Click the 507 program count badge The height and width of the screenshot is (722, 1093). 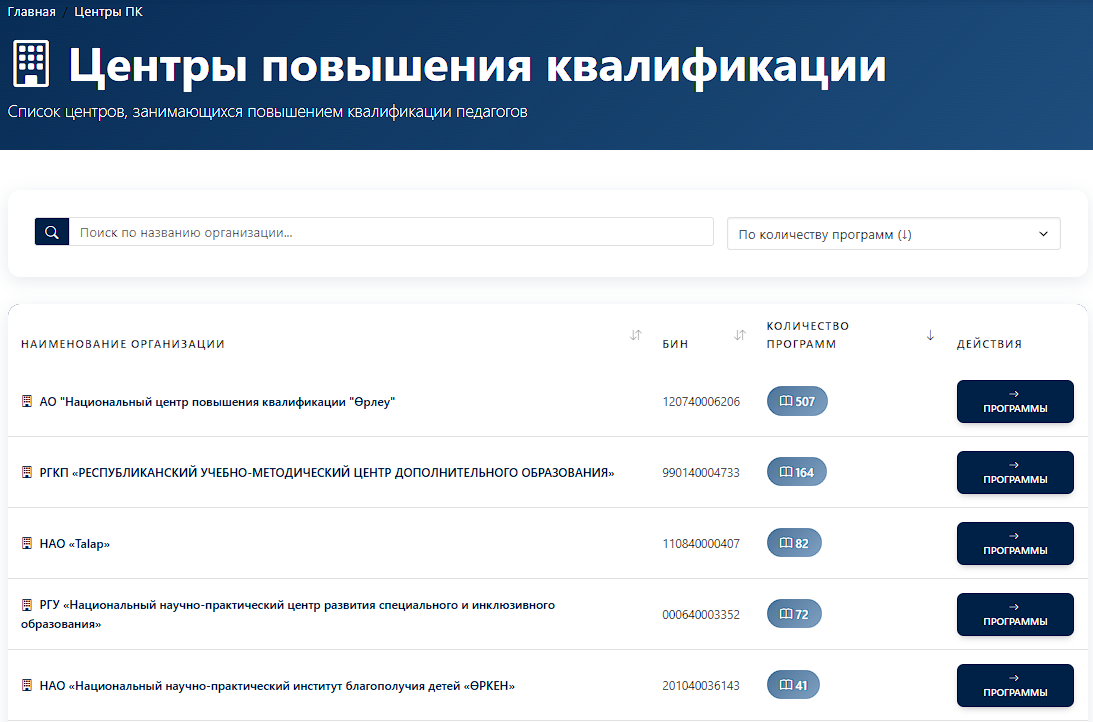(x=797, y=401)
